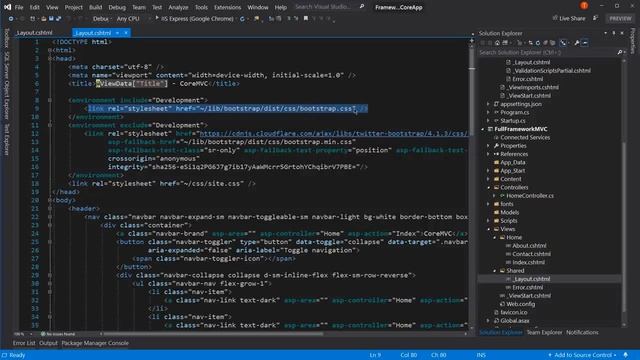The height and width of the screenshot is (360, 640).
Task: Click the Visual Studio search magnifier icon
Action: [x=362, y=7]
